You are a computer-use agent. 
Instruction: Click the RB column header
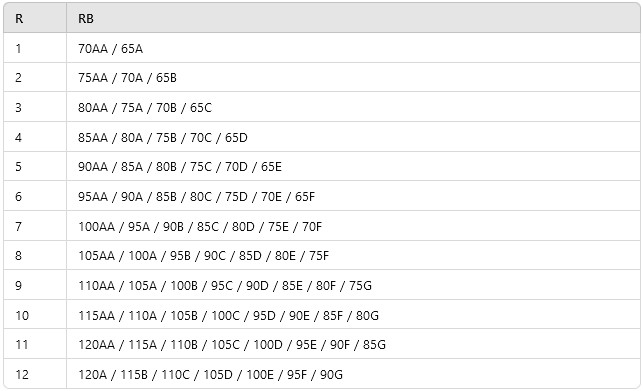353,18
